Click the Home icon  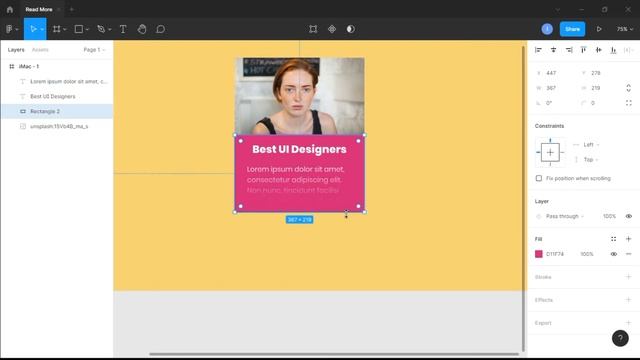[x=10, y=9]
